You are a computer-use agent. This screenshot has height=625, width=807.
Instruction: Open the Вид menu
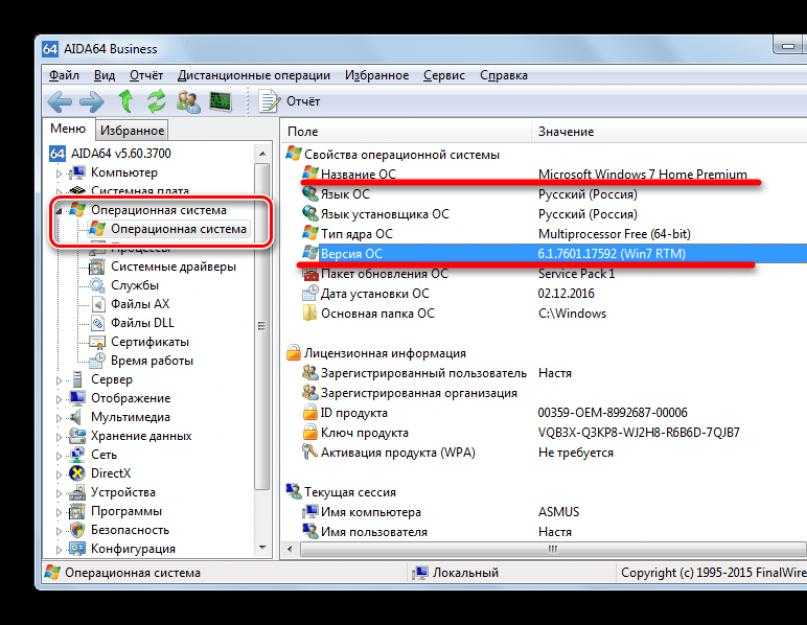[x=104, y=76]
